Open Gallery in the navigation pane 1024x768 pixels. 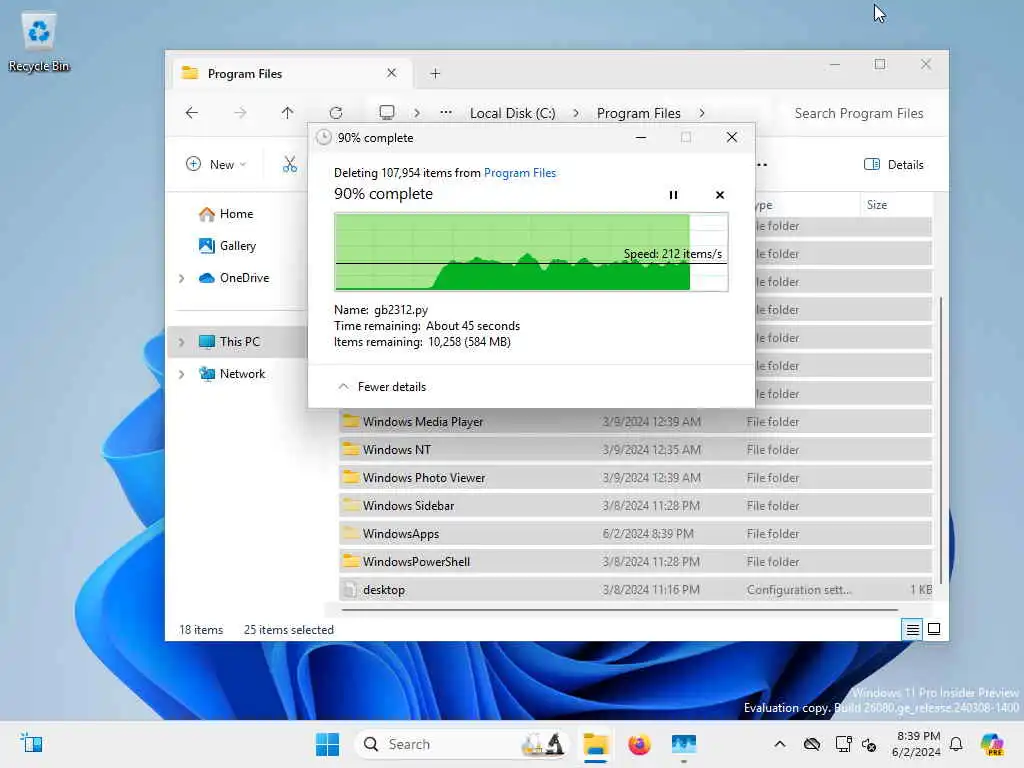pos(227,246)
